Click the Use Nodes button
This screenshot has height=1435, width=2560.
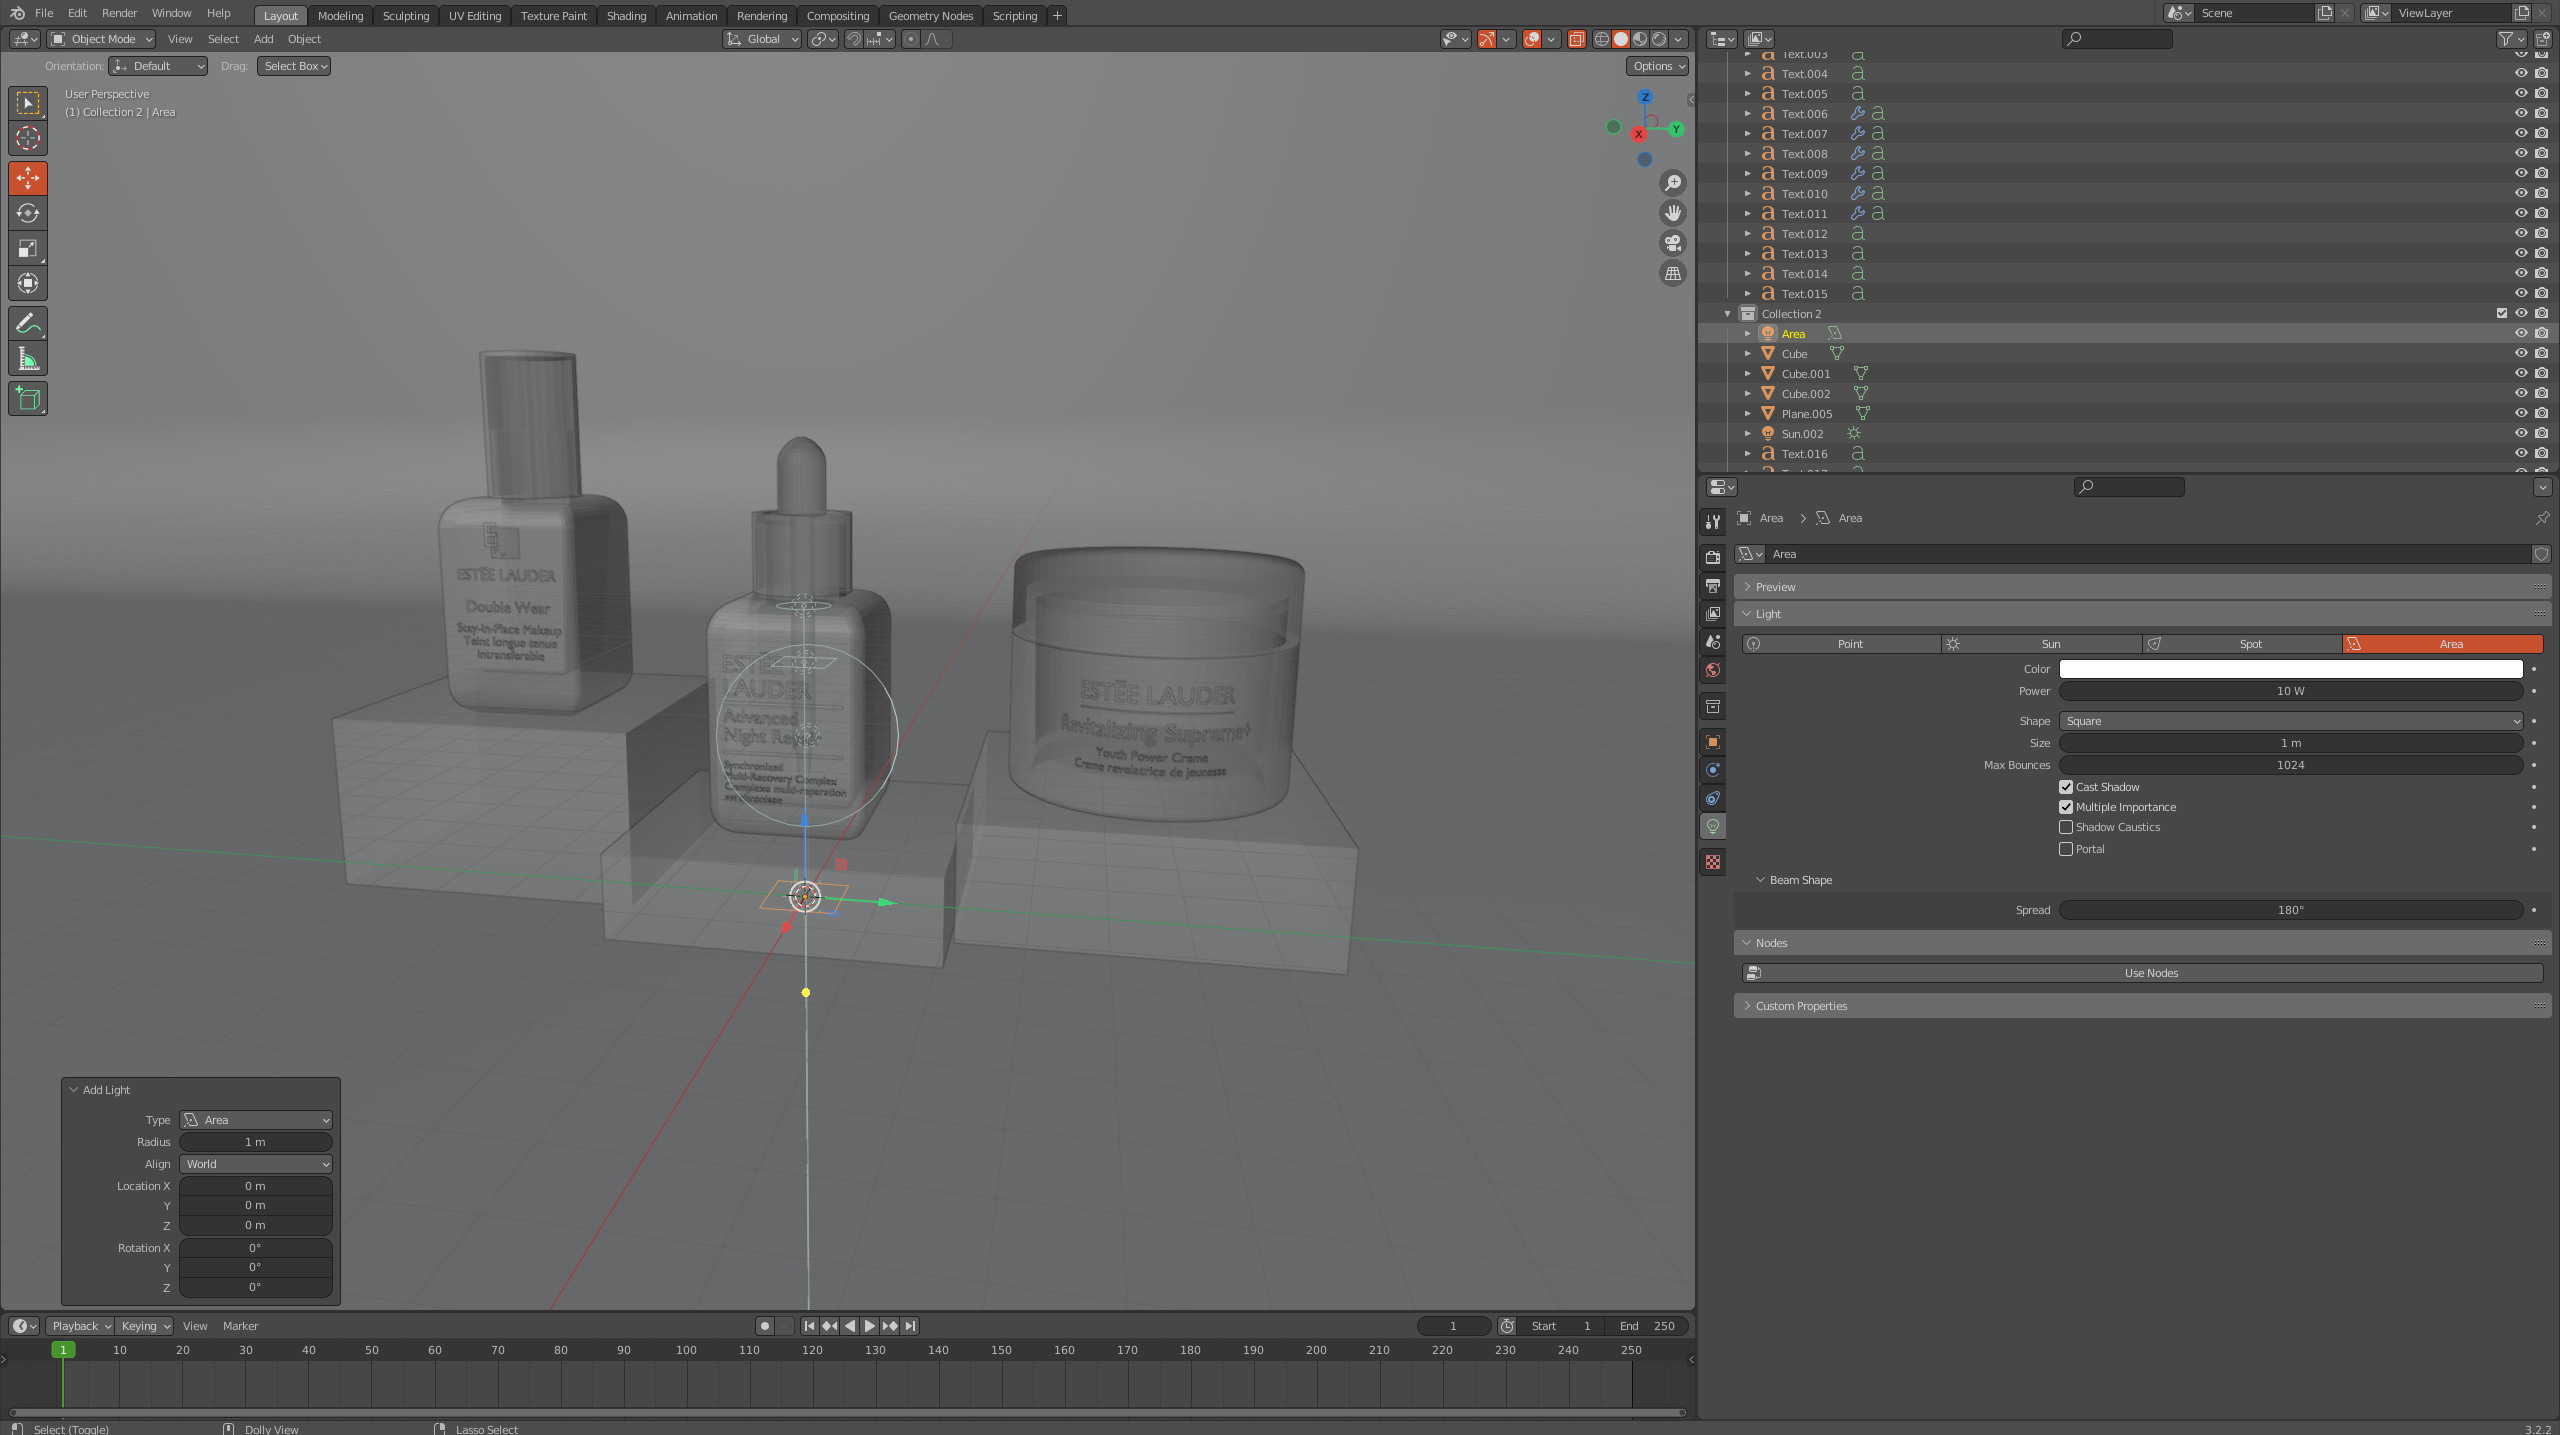pos(2142,973)
